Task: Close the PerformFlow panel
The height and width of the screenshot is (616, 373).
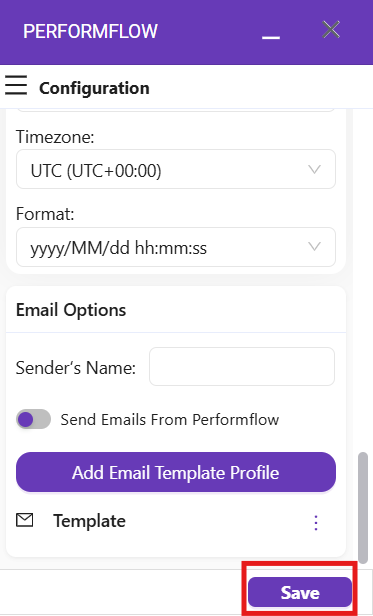Action: (331, 29)
